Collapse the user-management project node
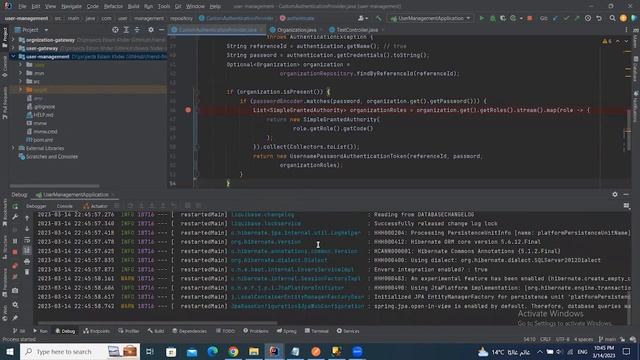This screenshot has width=640, height=360. (x=13, y=56)
